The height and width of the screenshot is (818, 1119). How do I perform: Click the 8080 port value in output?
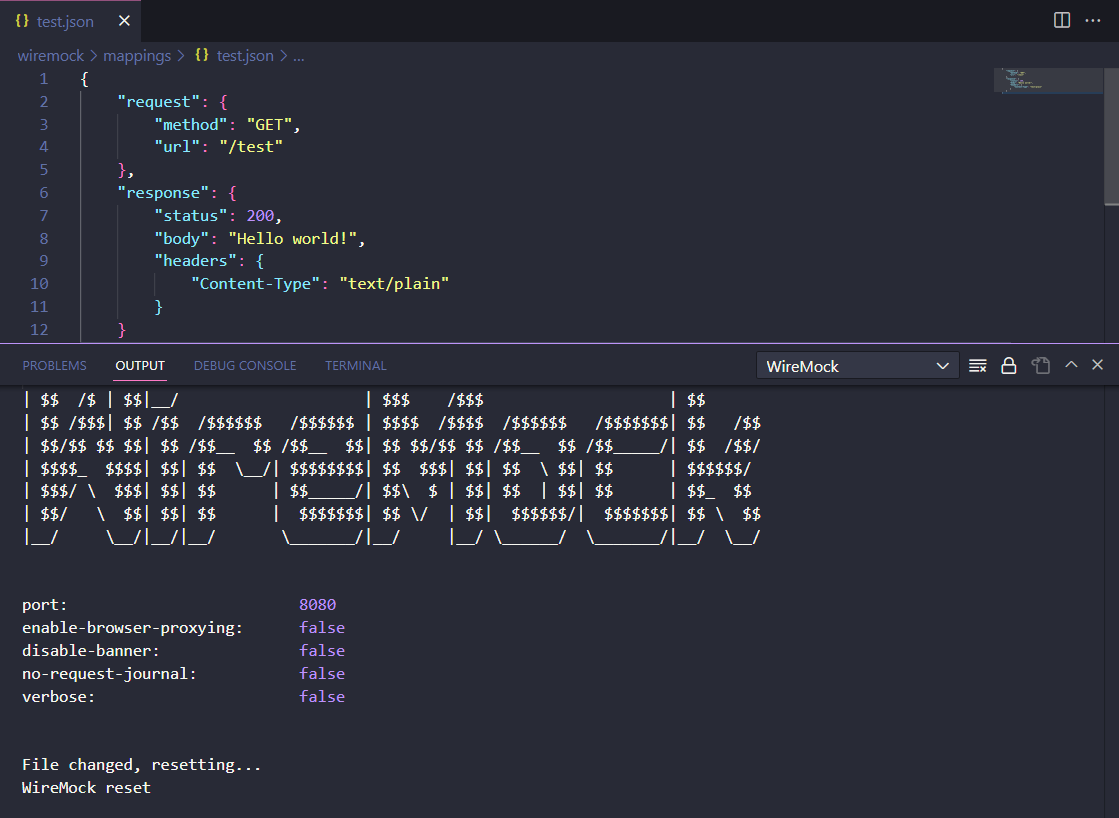(x=318, y=605)
